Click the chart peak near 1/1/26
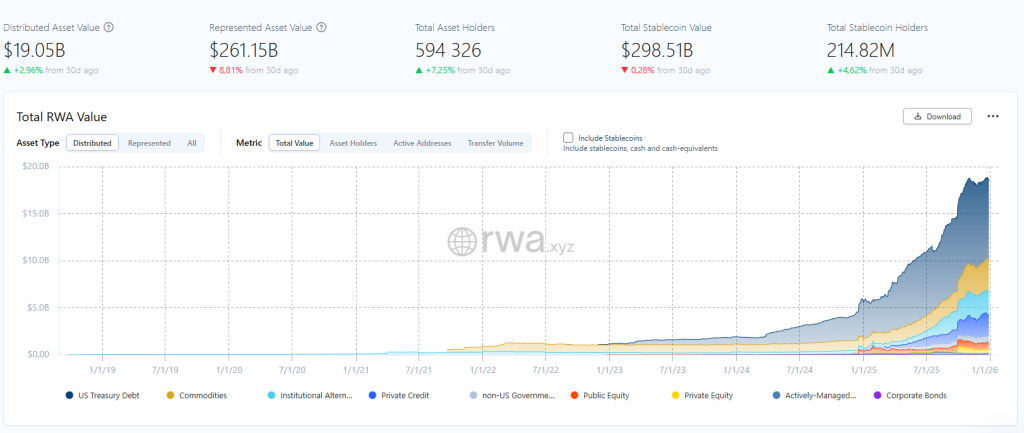The image size is (1024, 433). click(987, 179)
